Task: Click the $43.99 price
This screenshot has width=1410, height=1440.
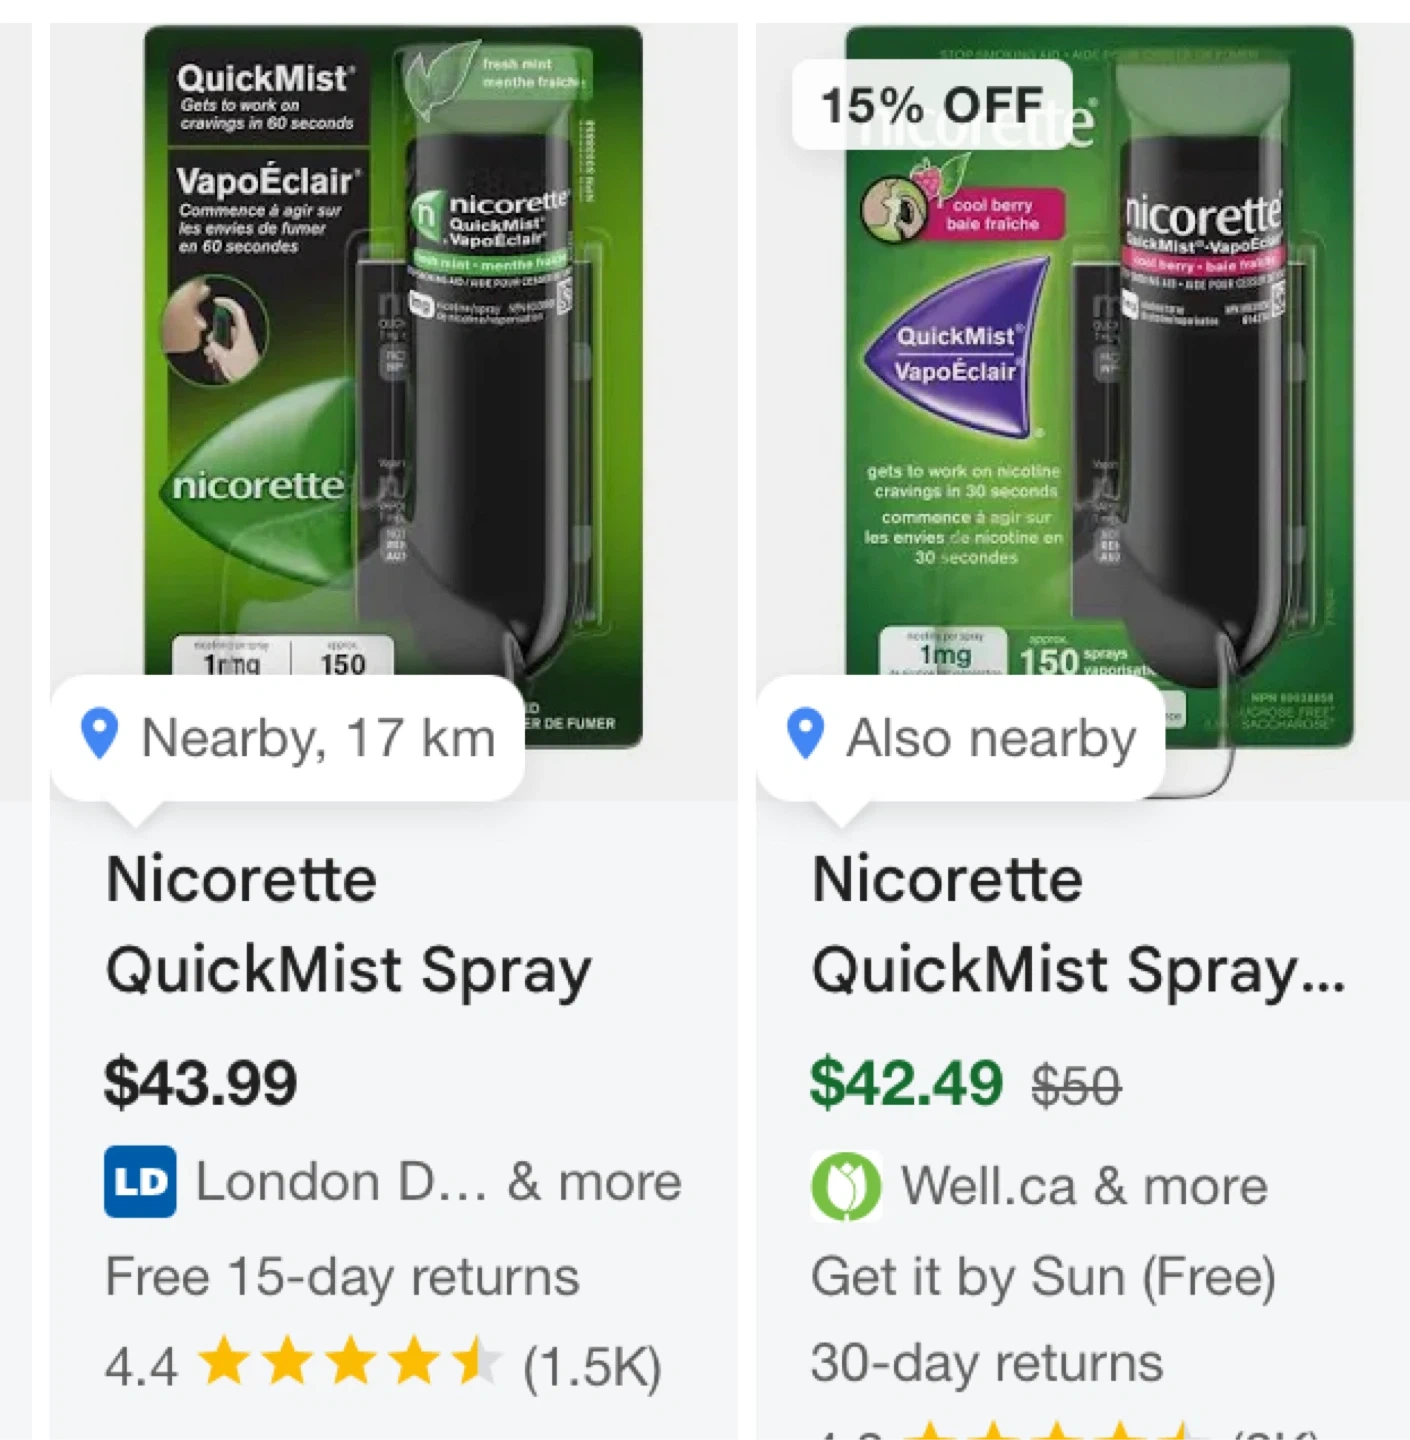Action: pos(201,1082)
